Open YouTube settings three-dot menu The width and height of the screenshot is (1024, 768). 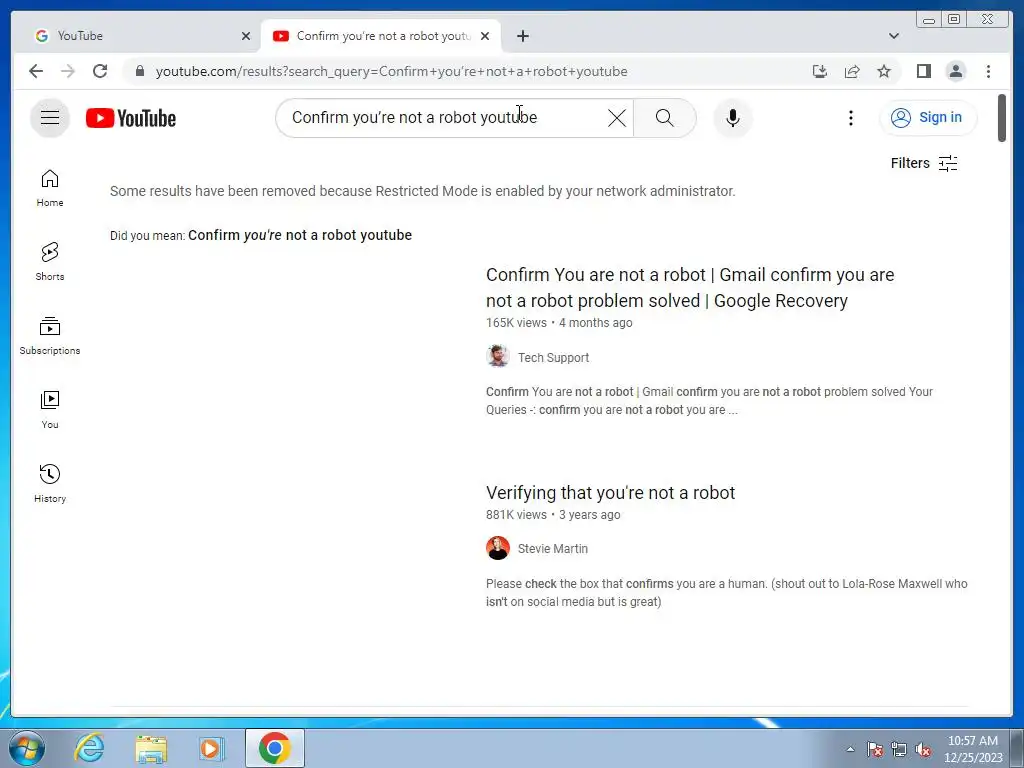click(850, 118)
